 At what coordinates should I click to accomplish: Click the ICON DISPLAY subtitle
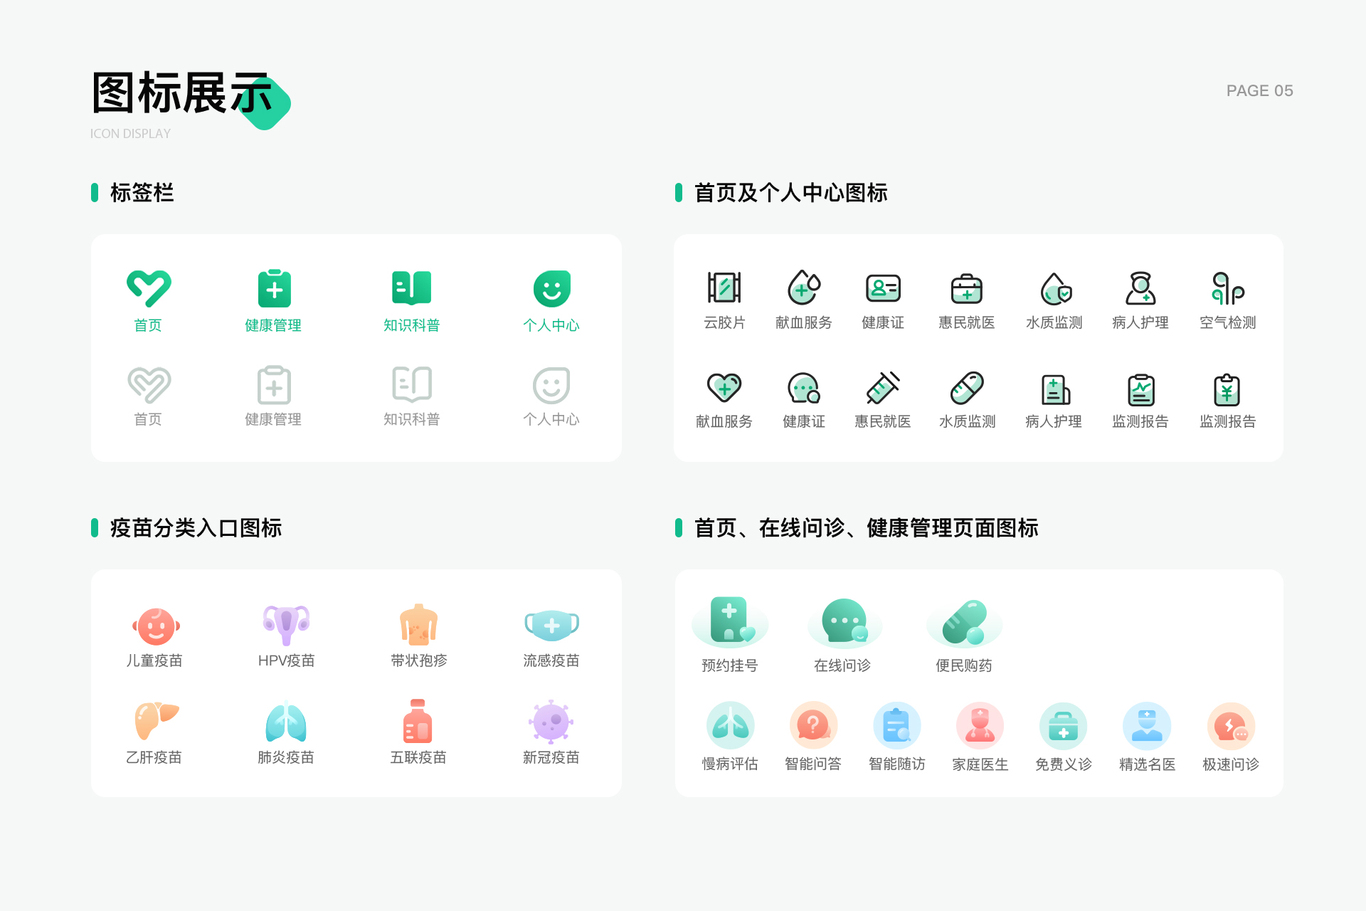point(130,133)
